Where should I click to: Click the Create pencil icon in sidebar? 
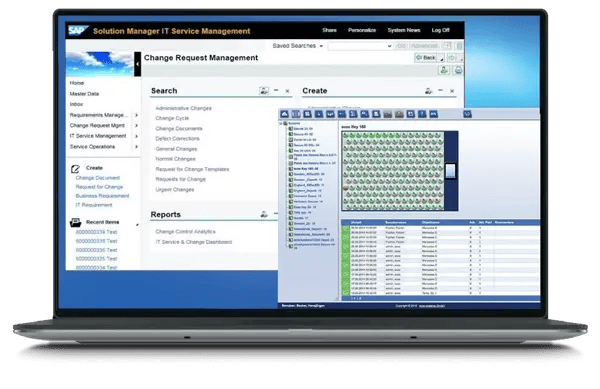[75, 168]
